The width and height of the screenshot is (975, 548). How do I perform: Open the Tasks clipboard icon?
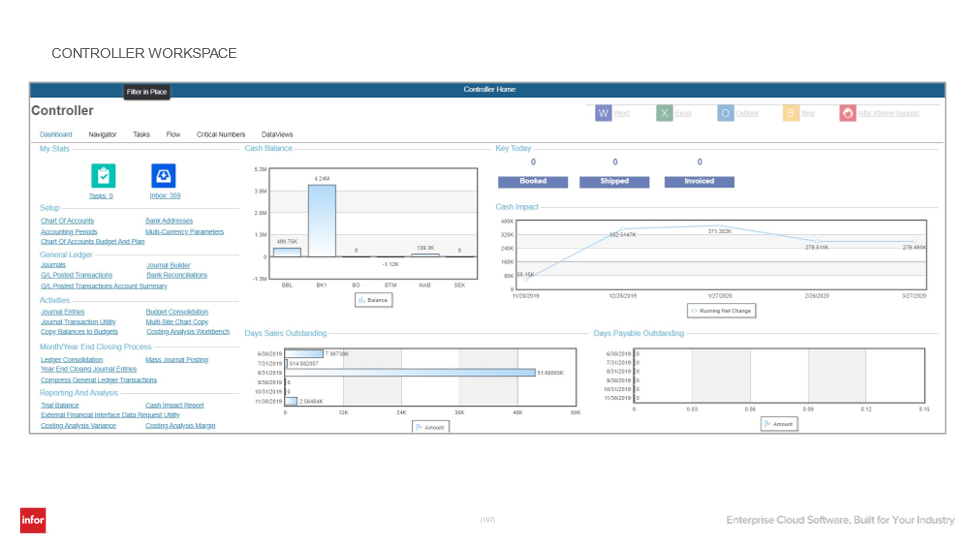point(103,176)
